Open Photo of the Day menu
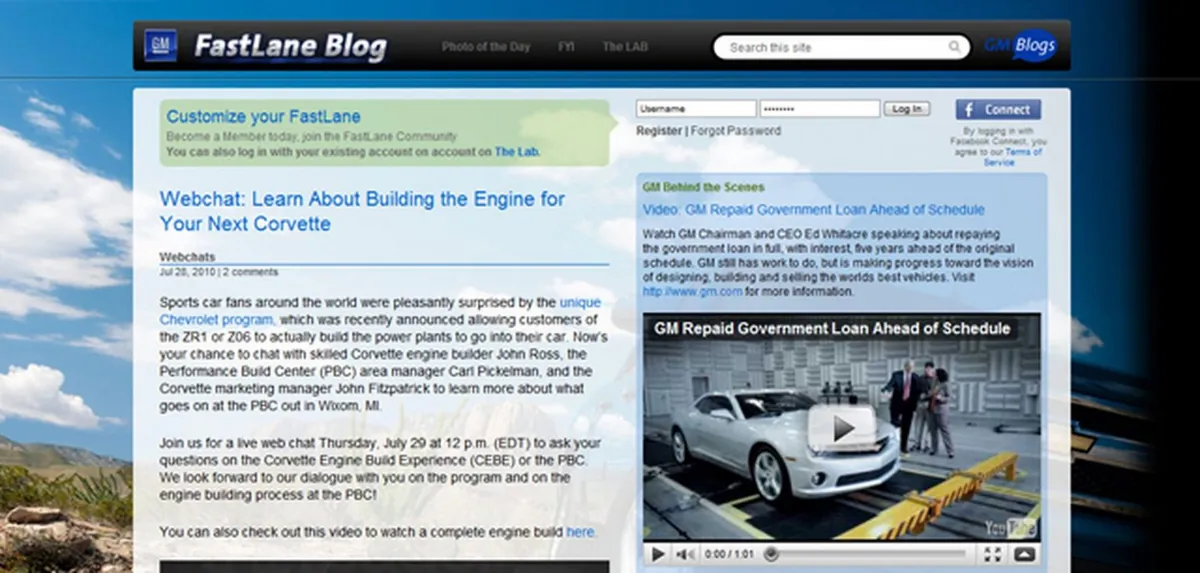This screenshot has height=573, width=1200. [x=486, y=47]
